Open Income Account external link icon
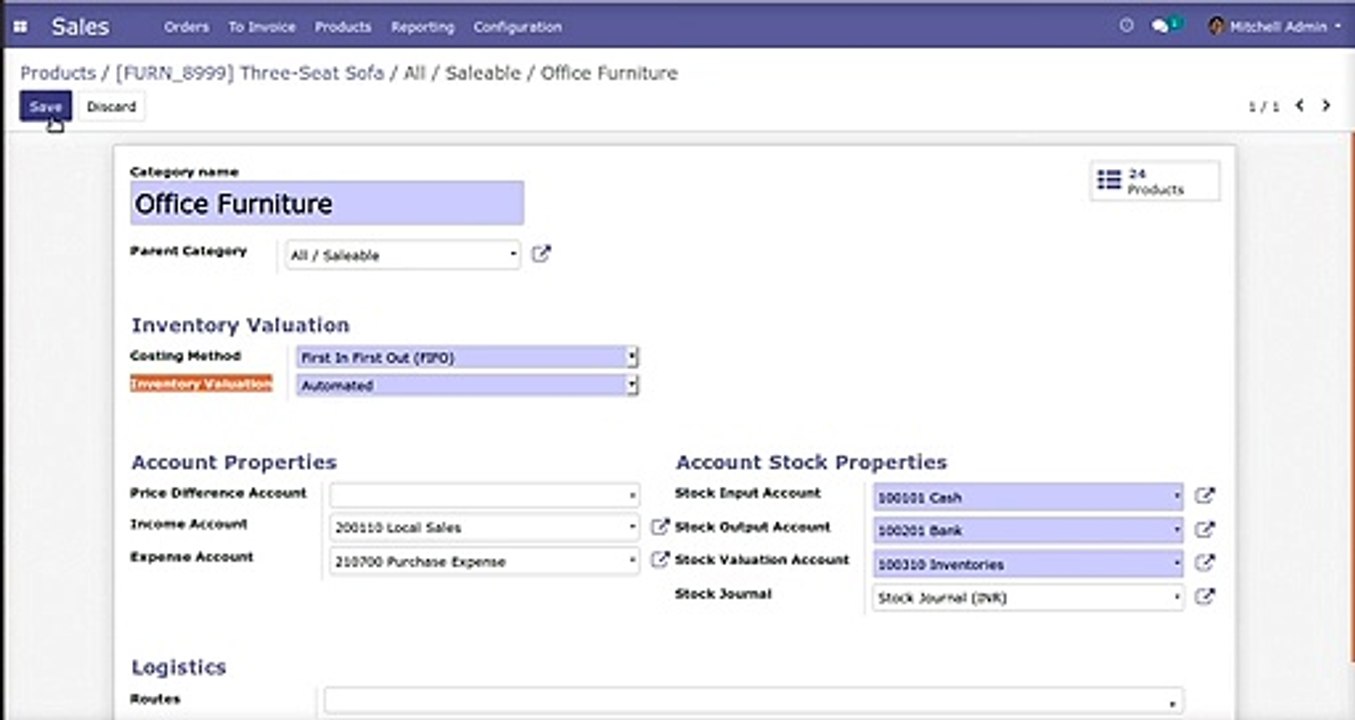The height and width of the screenshot is (720, 1355). pos(659,526)
